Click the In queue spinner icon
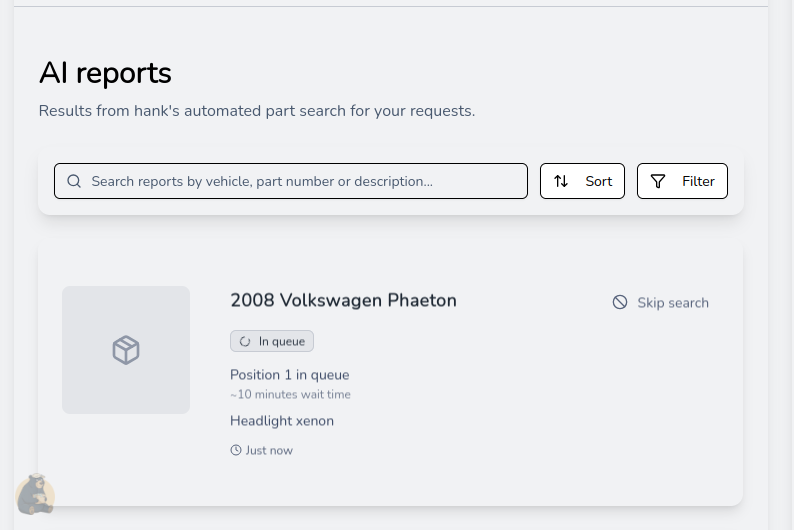This screenshot has width=794, height=530. 245,342
